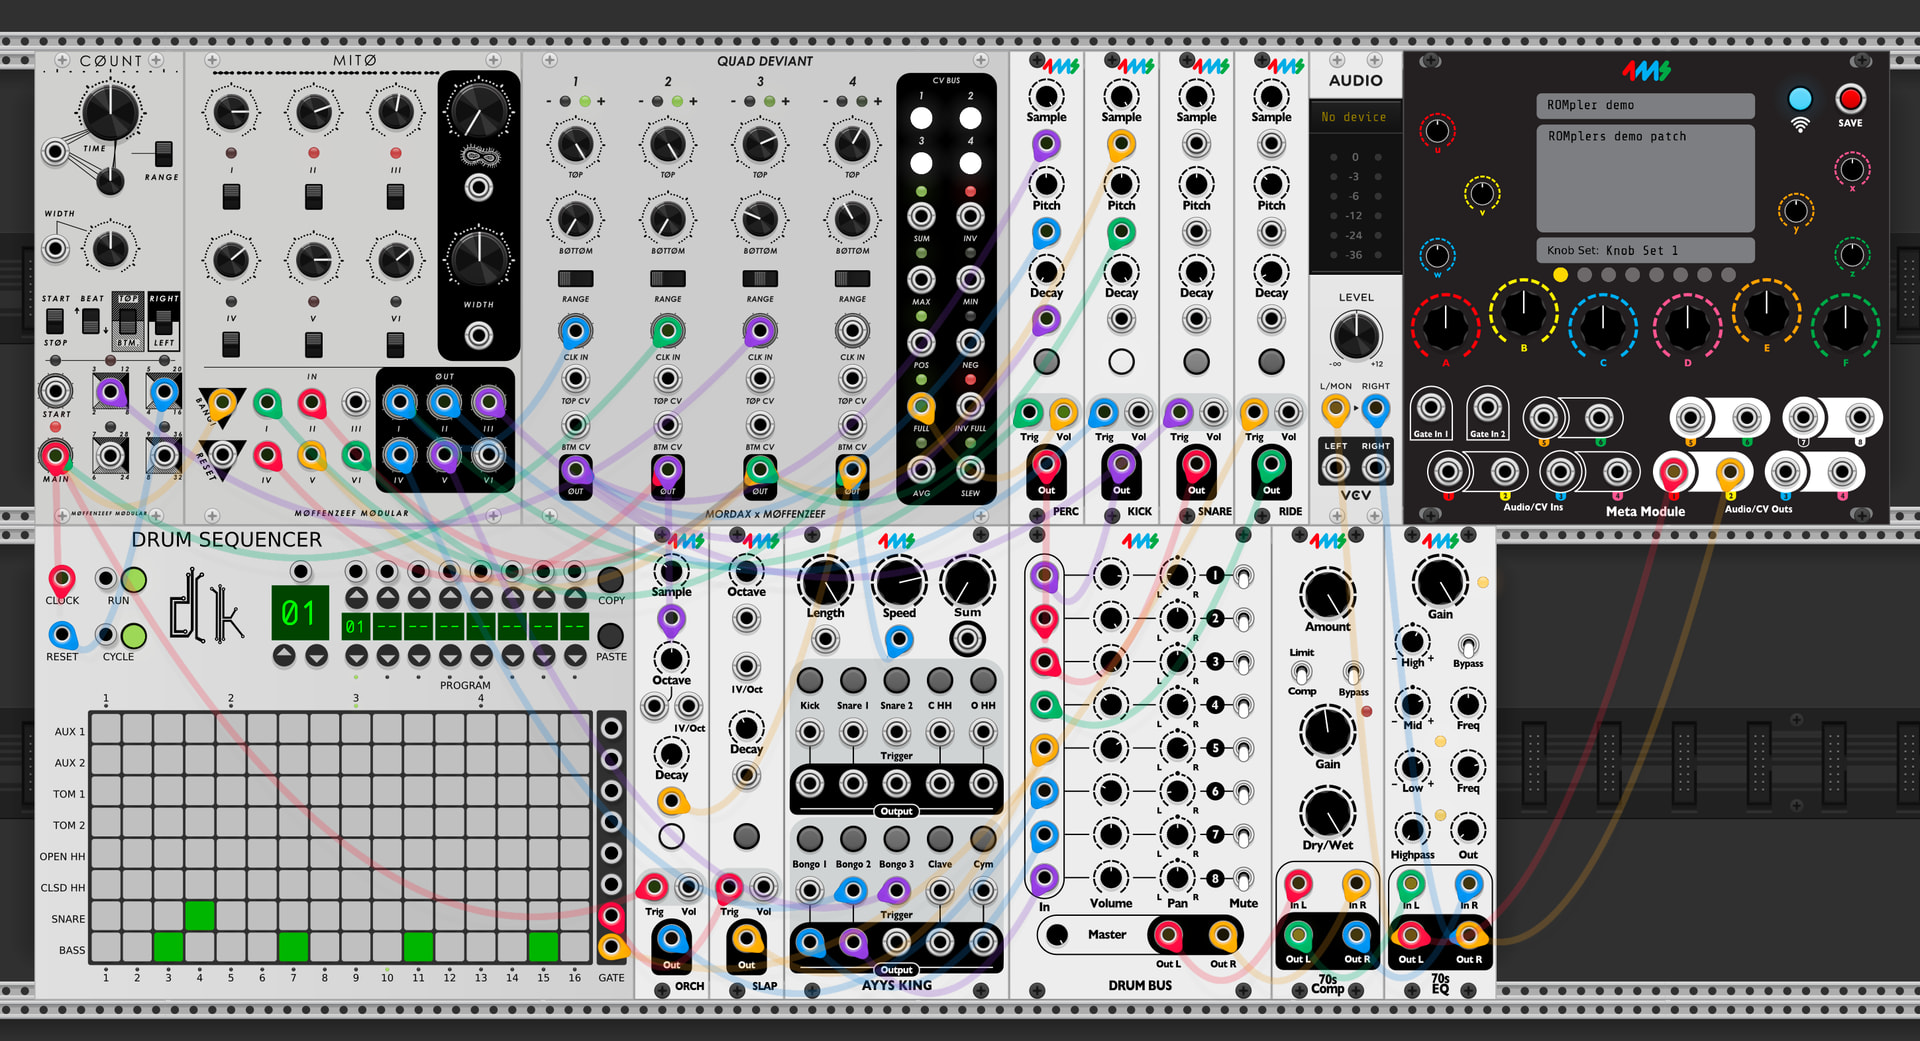Click the Out L jack on Drum Bus
Image resolution: width=1920 pixels, height=1041 pixels.
click(1167, 936)
